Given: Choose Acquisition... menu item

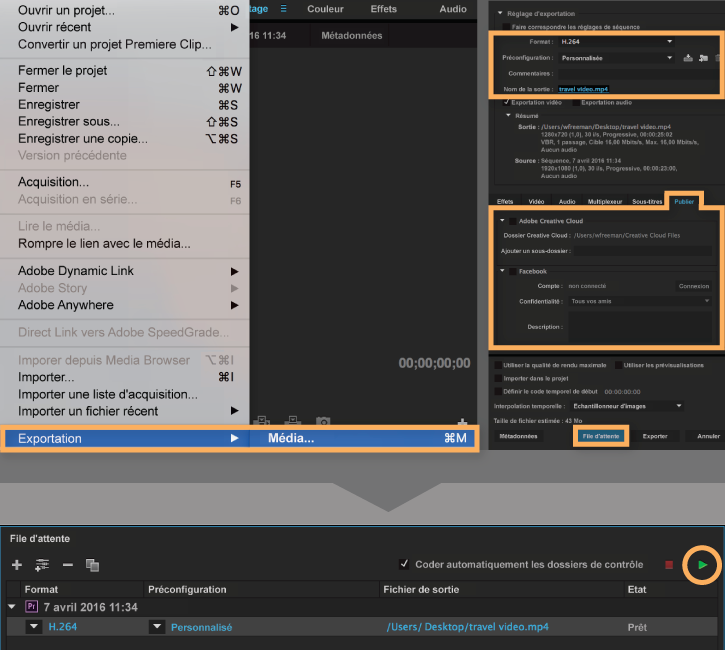Looking at the screenshot, I should tap(125, 182).
